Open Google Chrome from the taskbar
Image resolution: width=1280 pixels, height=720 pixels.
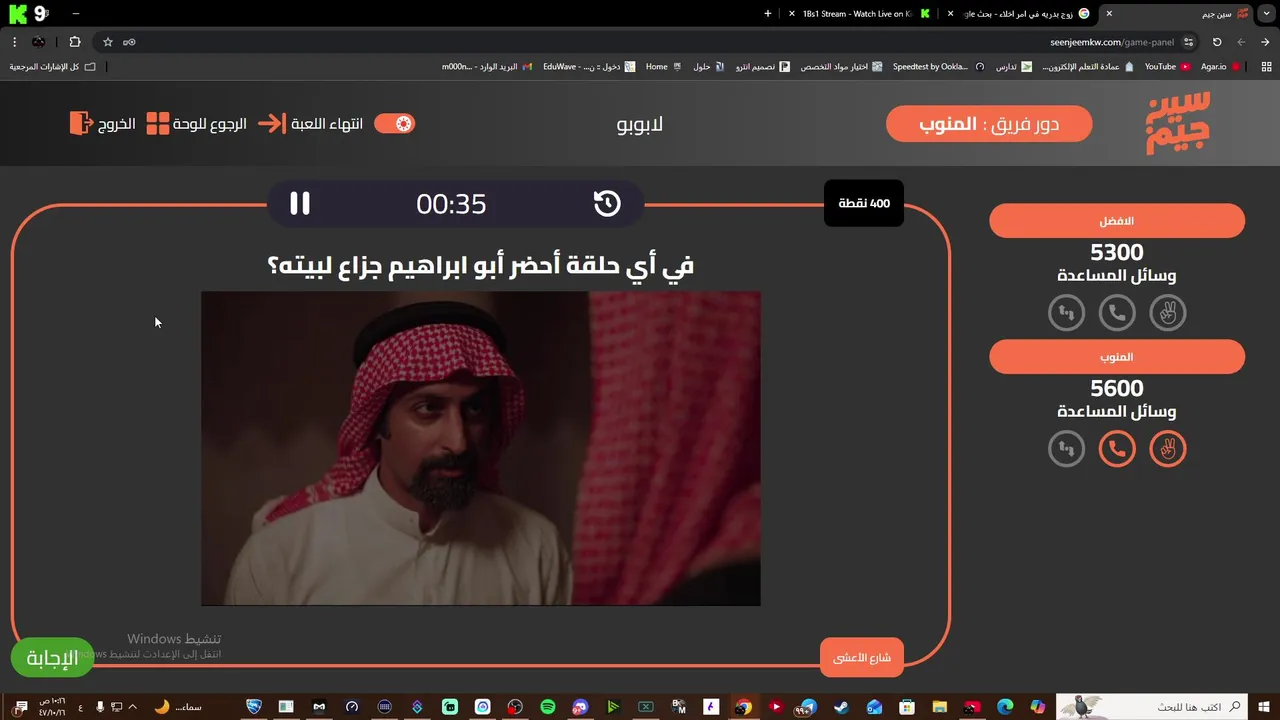click(x=743, y=707)
